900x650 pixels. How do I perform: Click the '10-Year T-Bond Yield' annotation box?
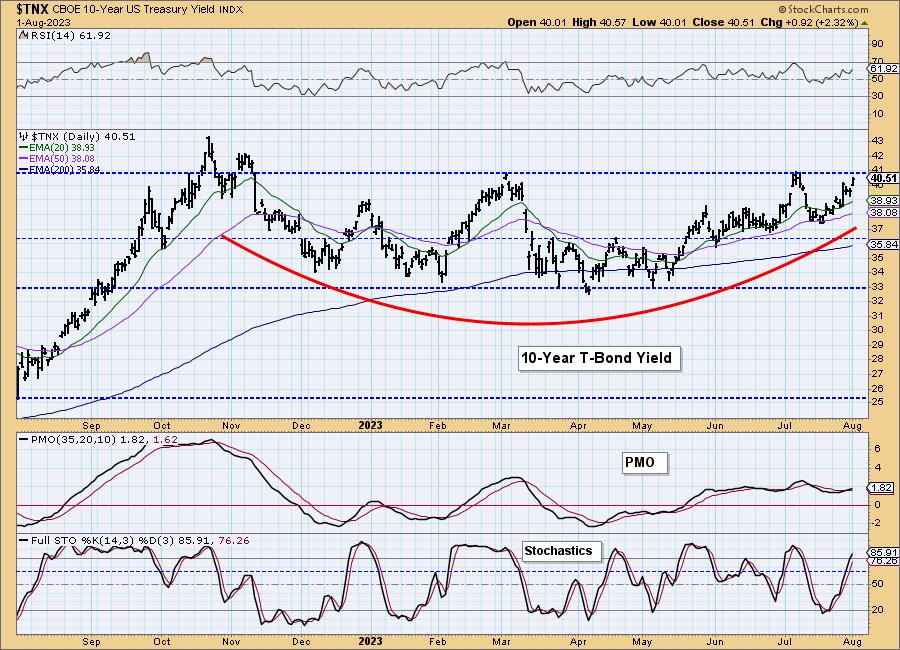click(x=597, y=358)
